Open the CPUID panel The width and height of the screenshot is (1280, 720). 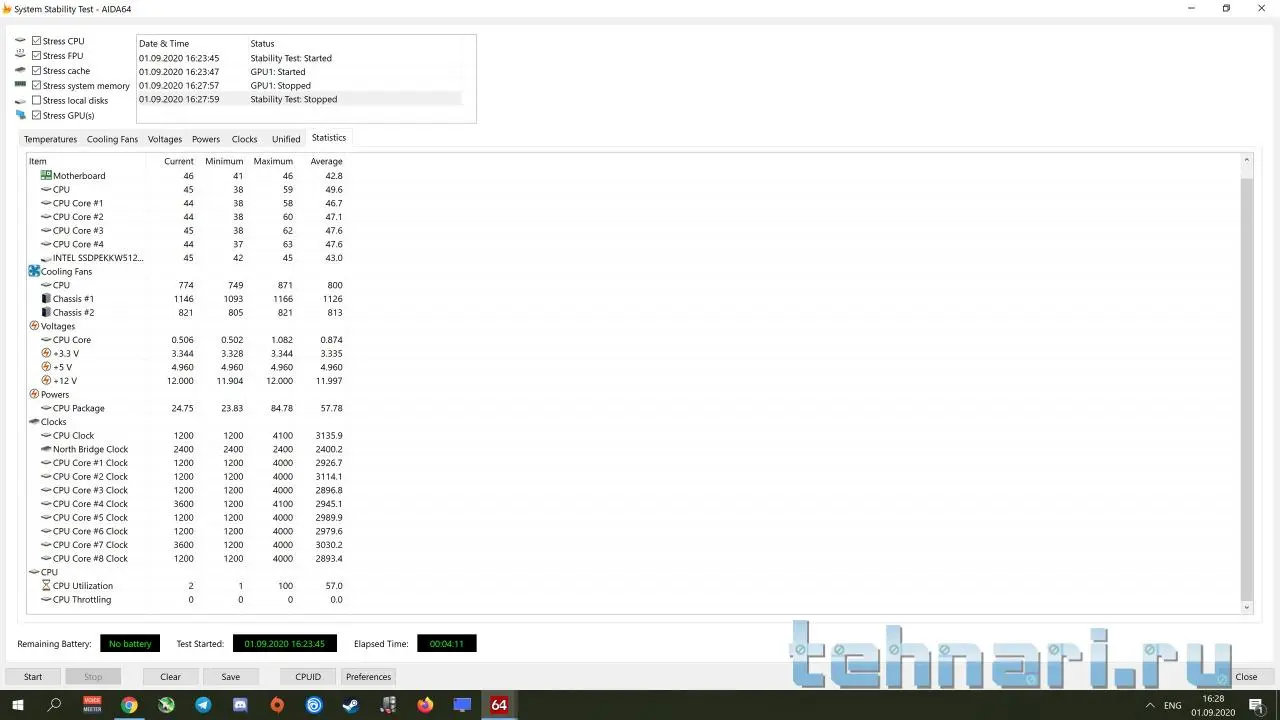click(308, 677)
